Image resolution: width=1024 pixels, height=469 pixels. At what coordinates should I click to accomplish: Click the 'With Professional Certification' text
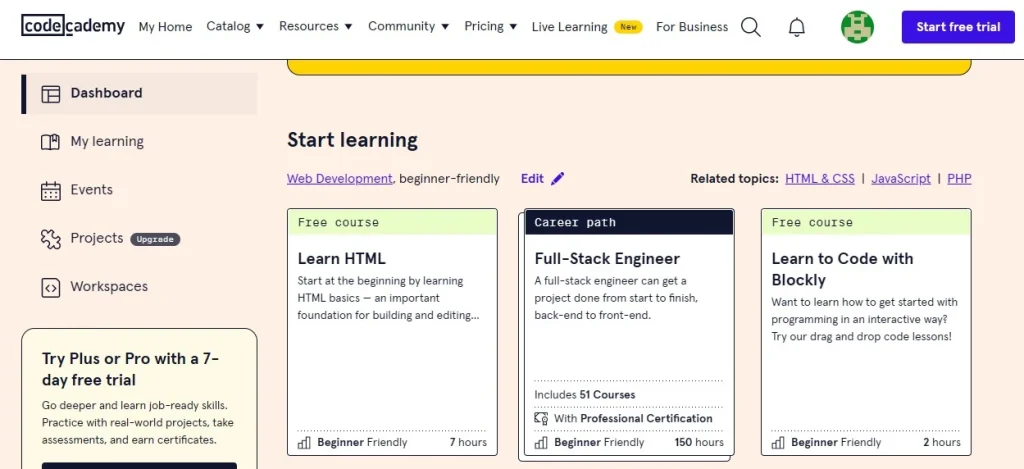click(633, 418)
